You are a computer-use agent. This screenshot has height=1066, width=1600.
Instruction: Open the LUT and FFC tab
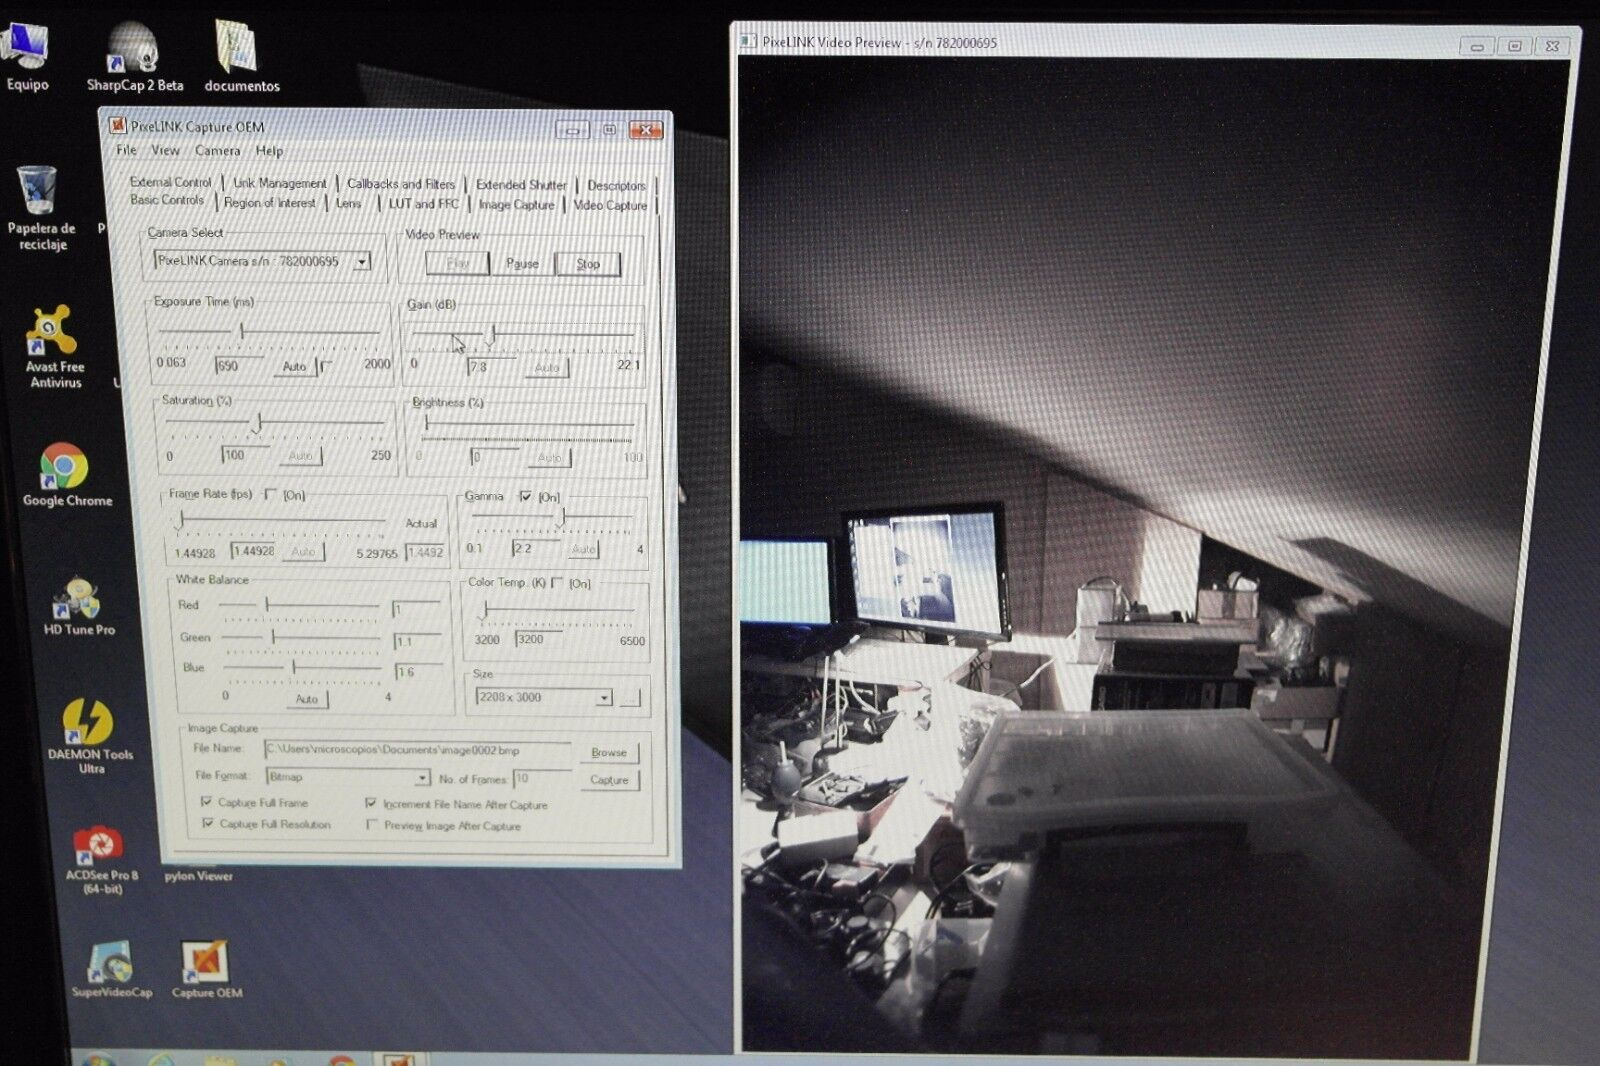423,204
